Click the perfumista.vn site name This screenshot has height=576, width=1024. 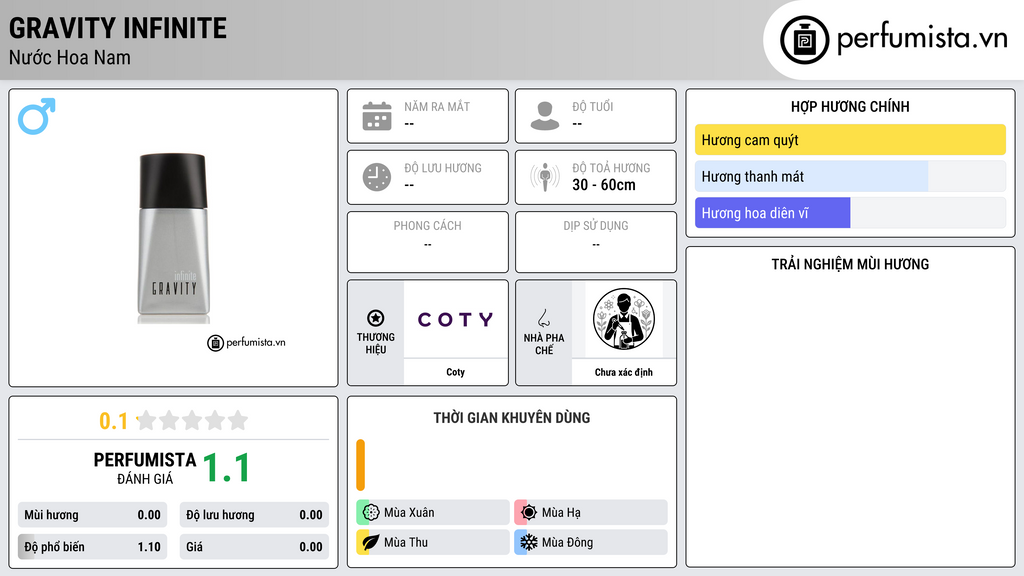coord(922,39)
